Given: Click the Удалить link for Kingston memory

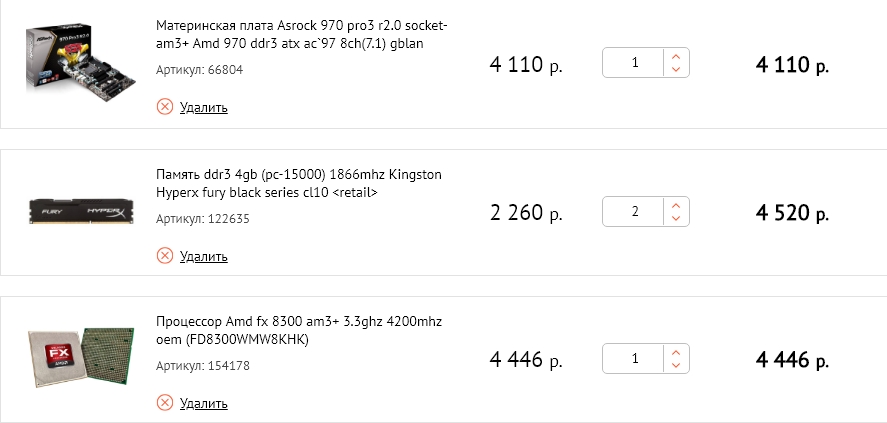Looking at the screenshot, I should tap(204, 257).
